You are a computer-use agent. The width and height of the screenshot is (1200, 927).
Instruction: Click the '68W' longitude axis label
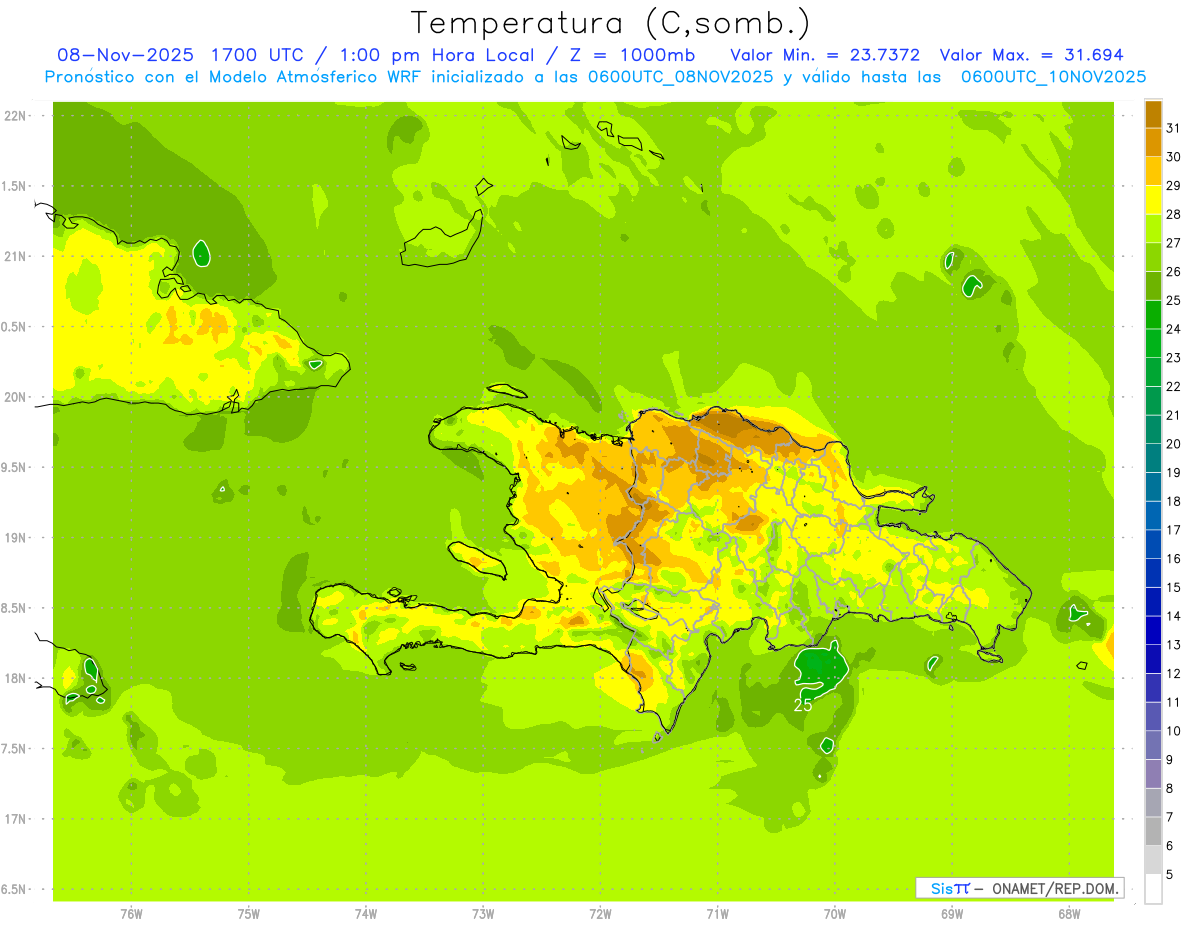(x=1069, y=914)
